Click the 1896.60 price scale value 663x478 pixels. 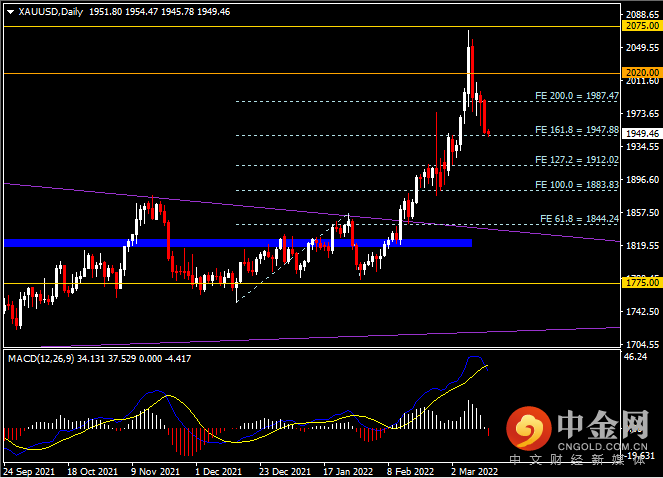(642, 179)
